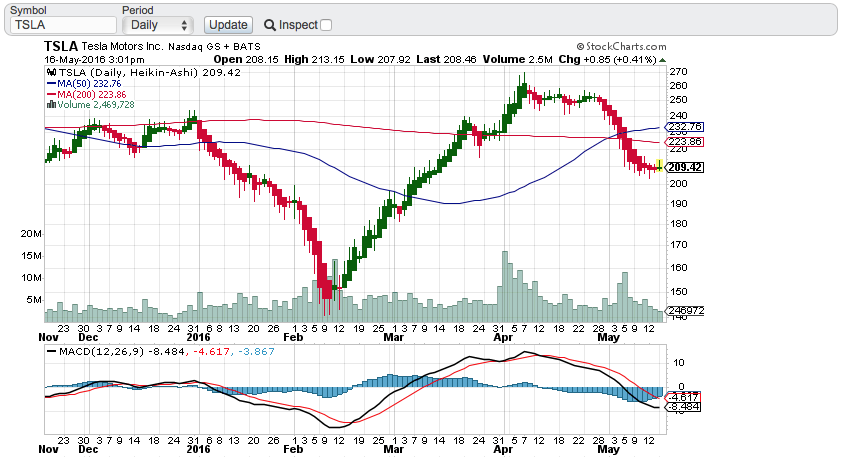Enable the Inspect checkbox
This screenshot has height=462, width=844.
(326, 25)
